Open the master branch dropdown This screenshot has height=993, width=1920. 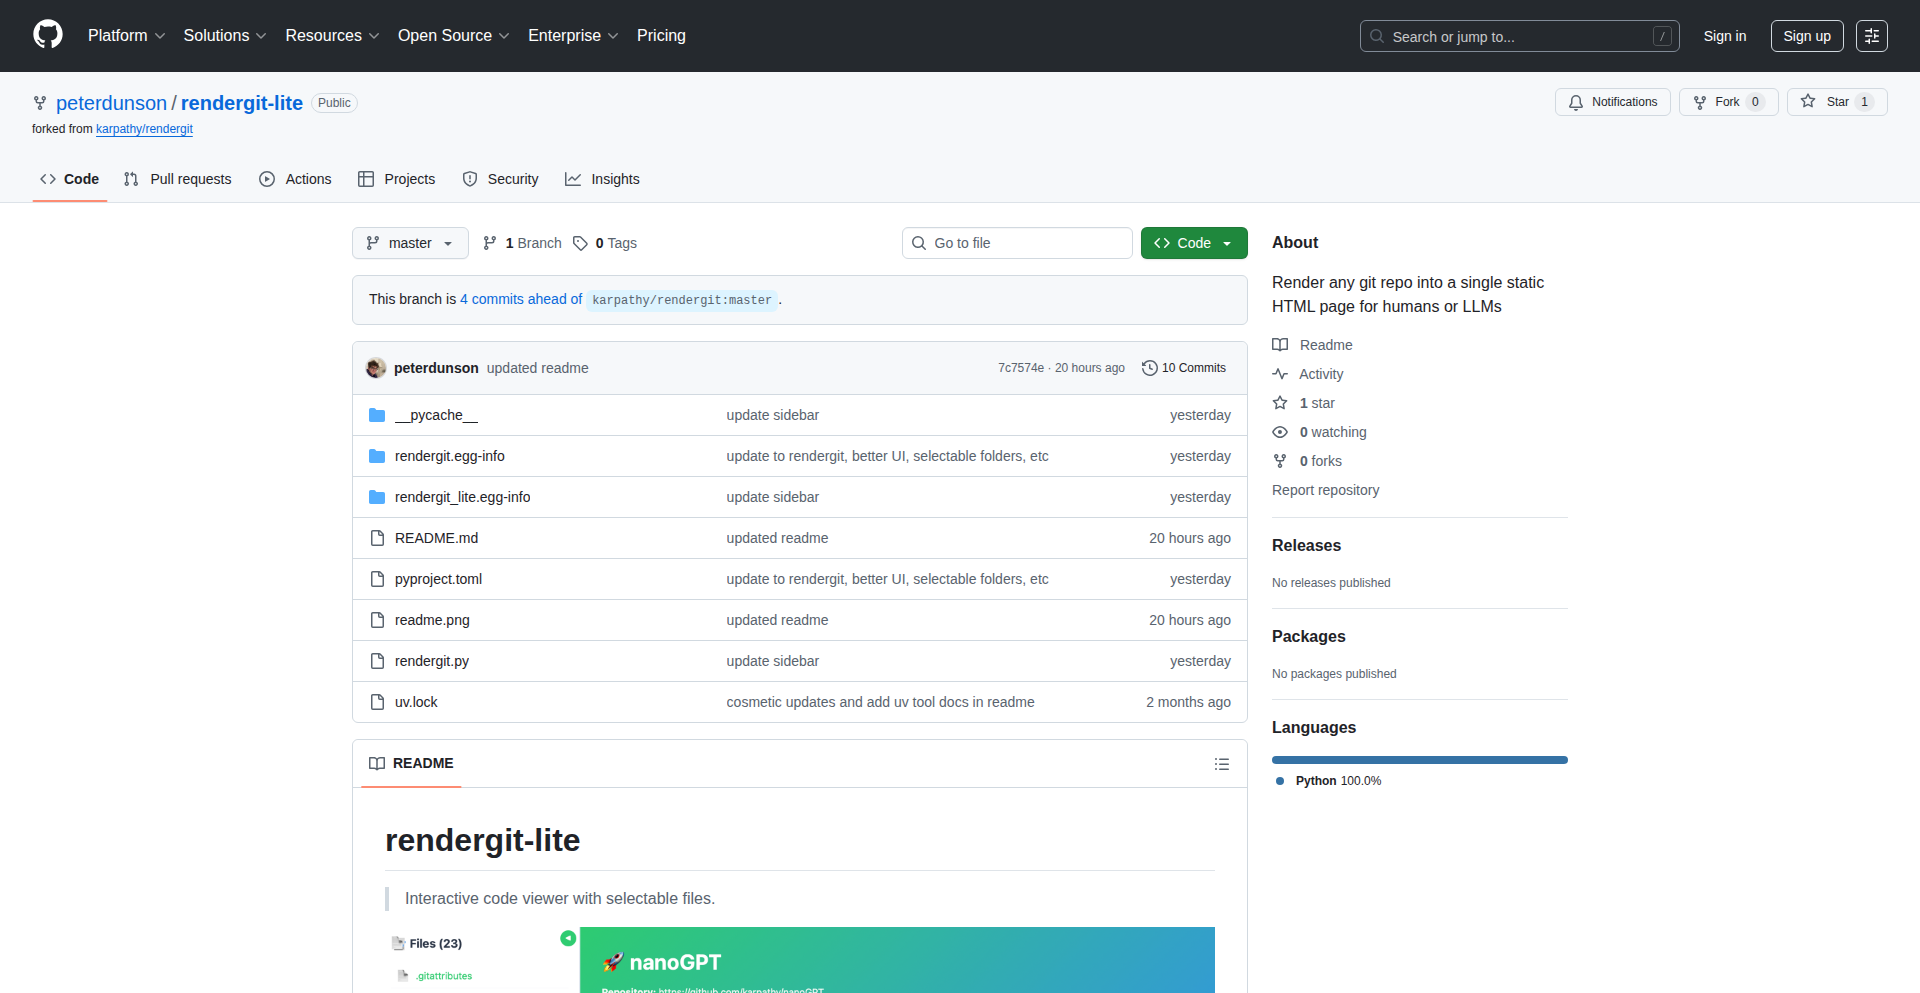(x=410, y=243)
